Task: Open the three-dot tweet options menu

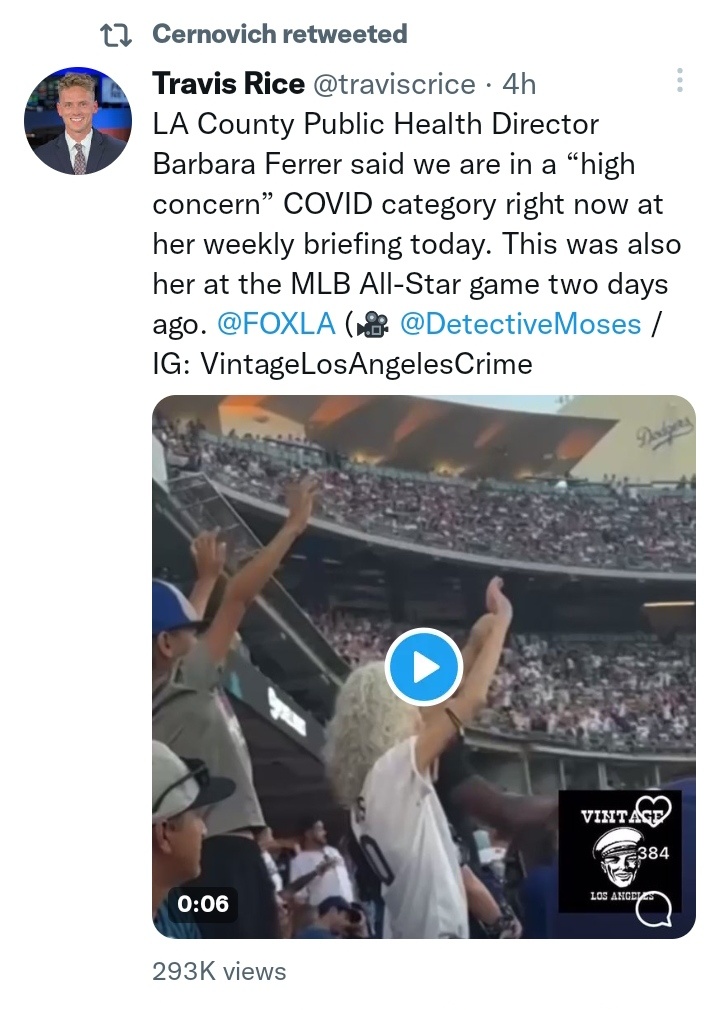Action: click(x=679, y=81)
